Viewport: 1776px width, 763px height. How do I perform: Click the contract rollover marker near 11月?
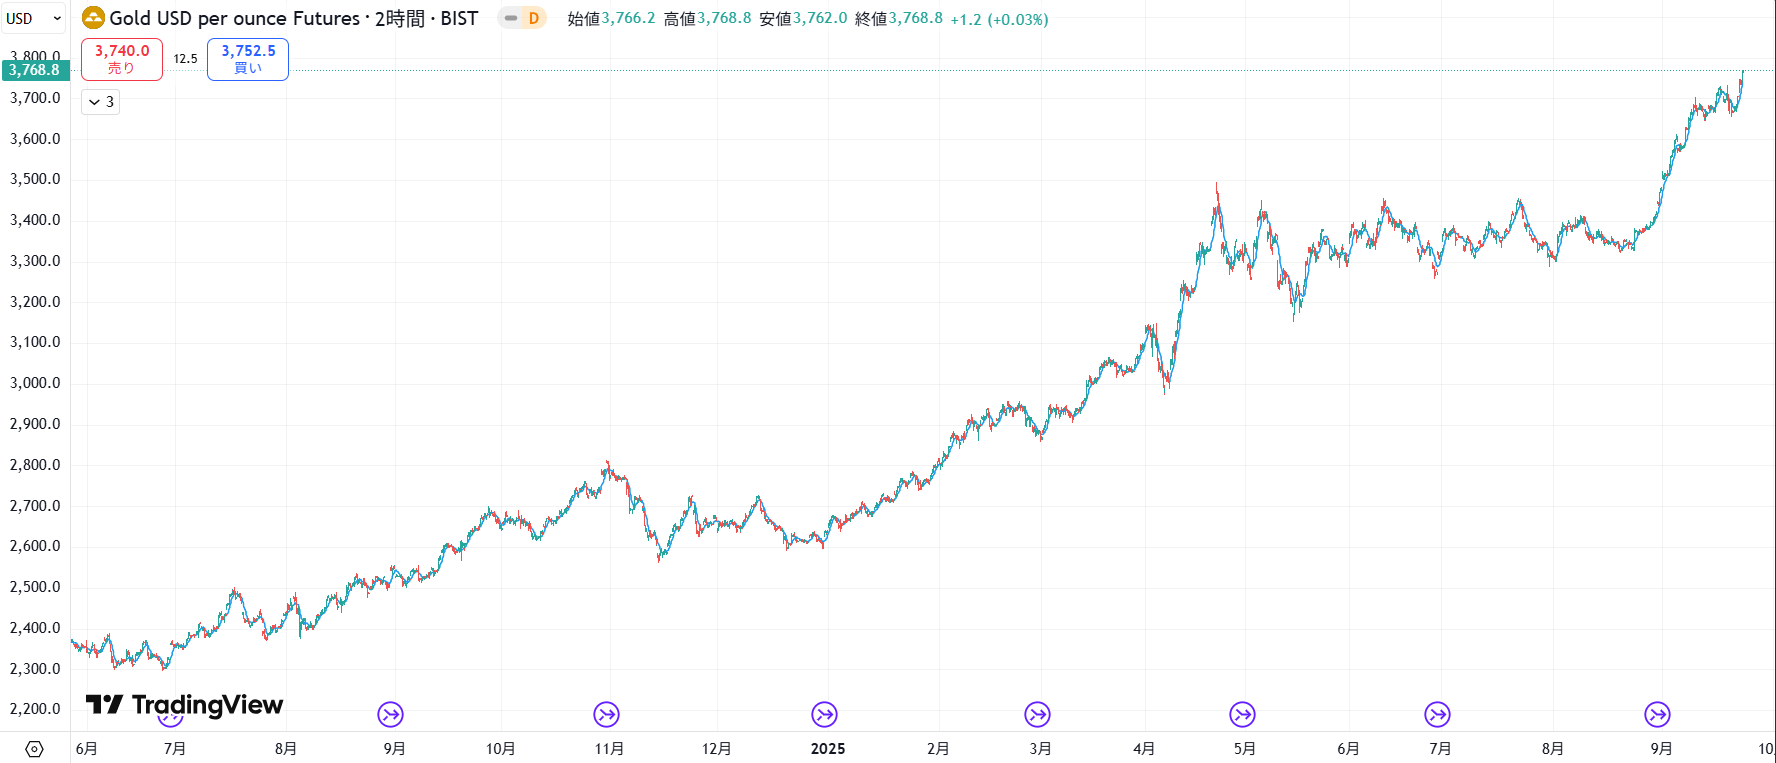click(x=606, y=714)
